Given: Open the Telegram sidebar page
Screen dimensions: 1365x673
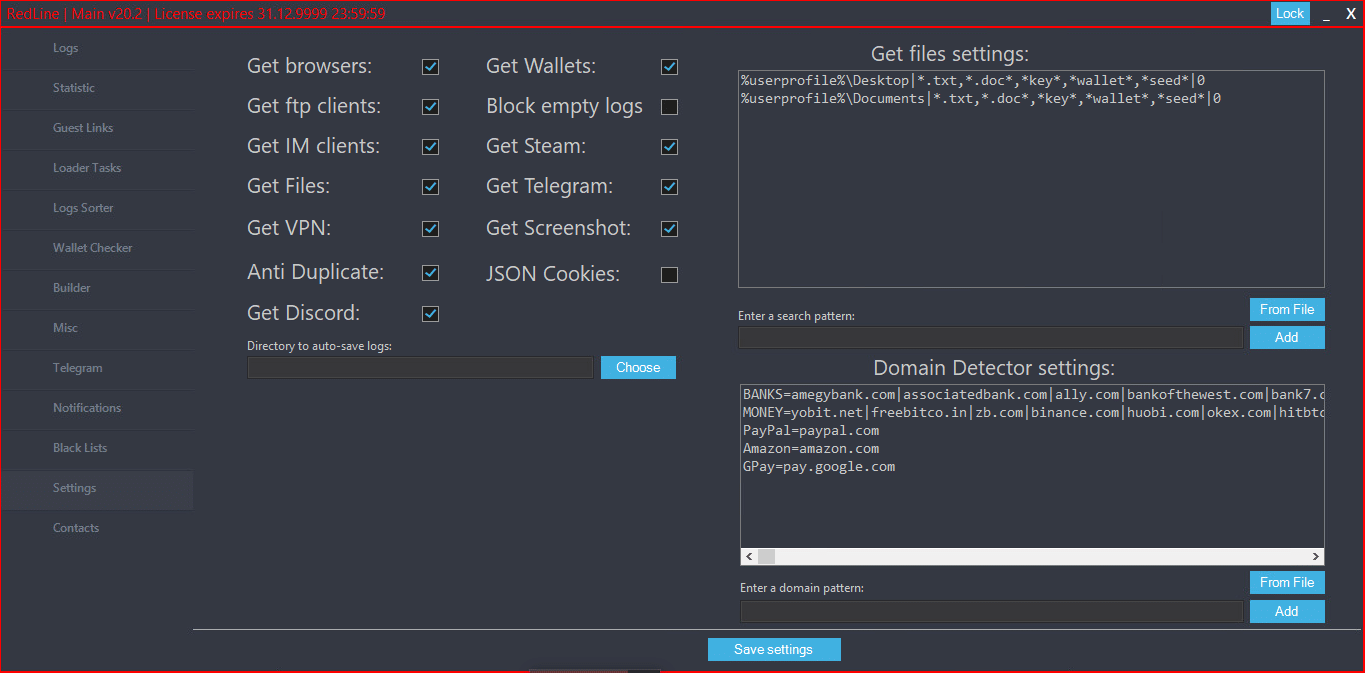Looking at the screenshot, I should [97, 368].
